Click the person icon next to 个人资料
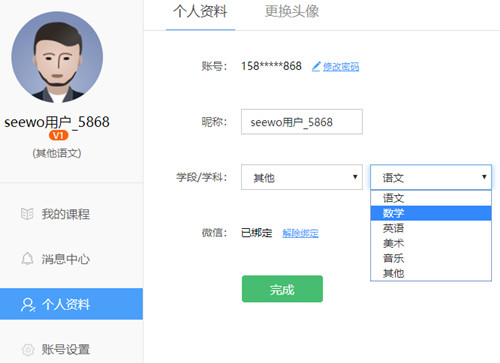This screenshot has height=363, width=500. 28,304
